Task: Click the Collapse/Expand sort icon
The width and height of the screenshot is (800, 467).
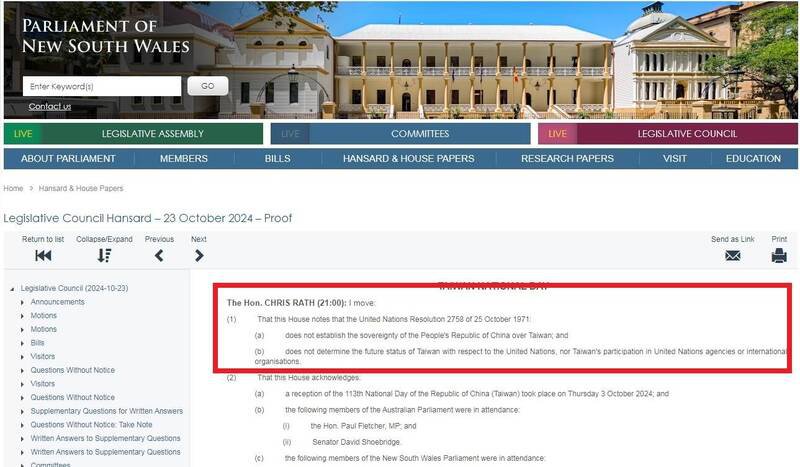Action: tap(104, 255)
